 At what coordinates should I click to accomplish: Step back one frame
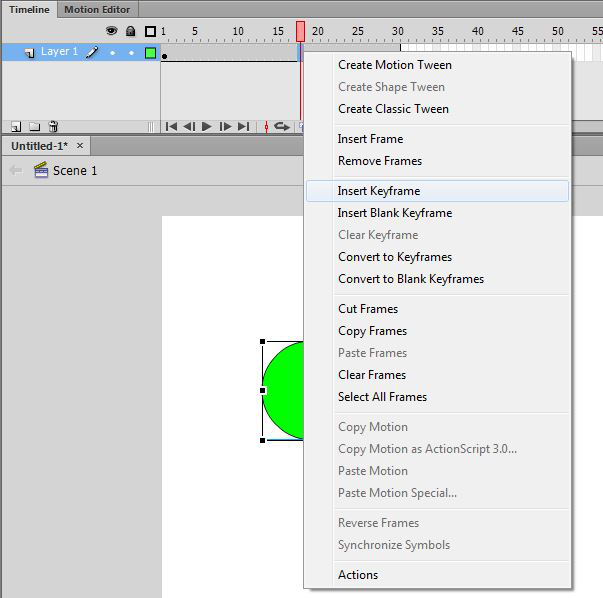(x=189, y=127)
